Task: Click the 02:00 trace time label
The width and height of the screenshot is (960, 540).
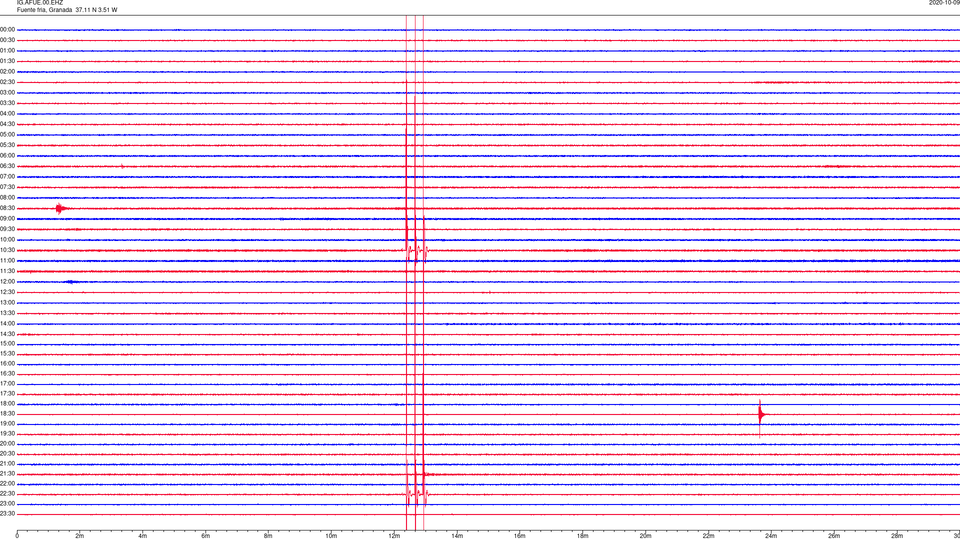Action: click(7, 72)
